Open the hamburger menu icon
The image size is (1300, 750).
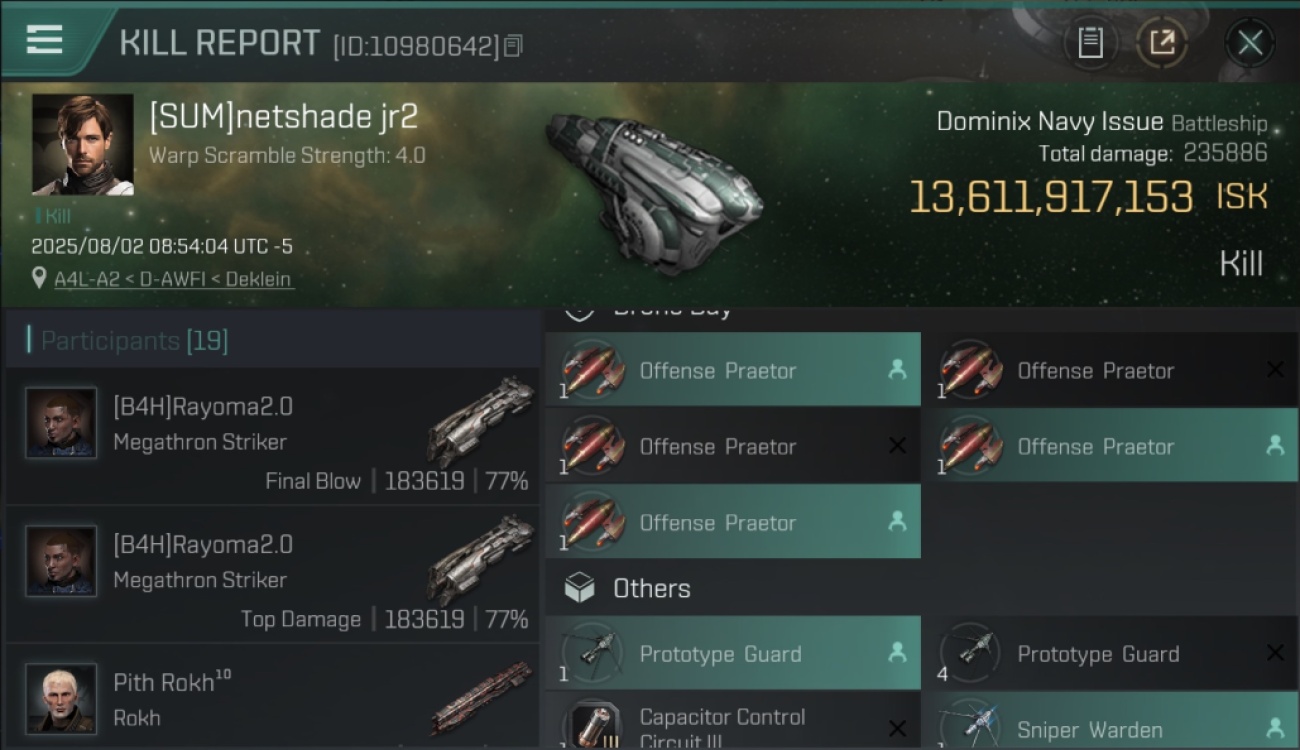click(x=44, y=40)
